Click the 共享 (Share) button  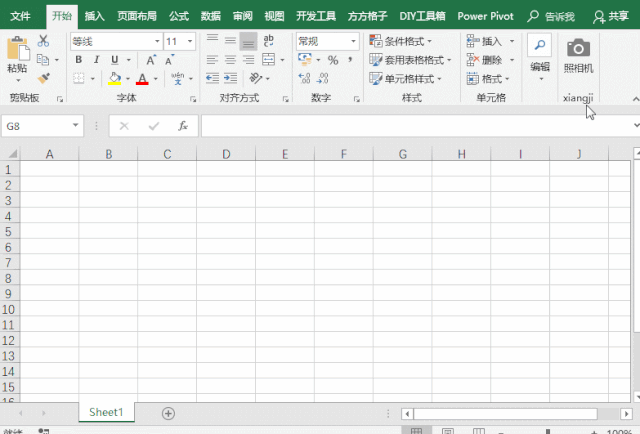tap(612, 16)
